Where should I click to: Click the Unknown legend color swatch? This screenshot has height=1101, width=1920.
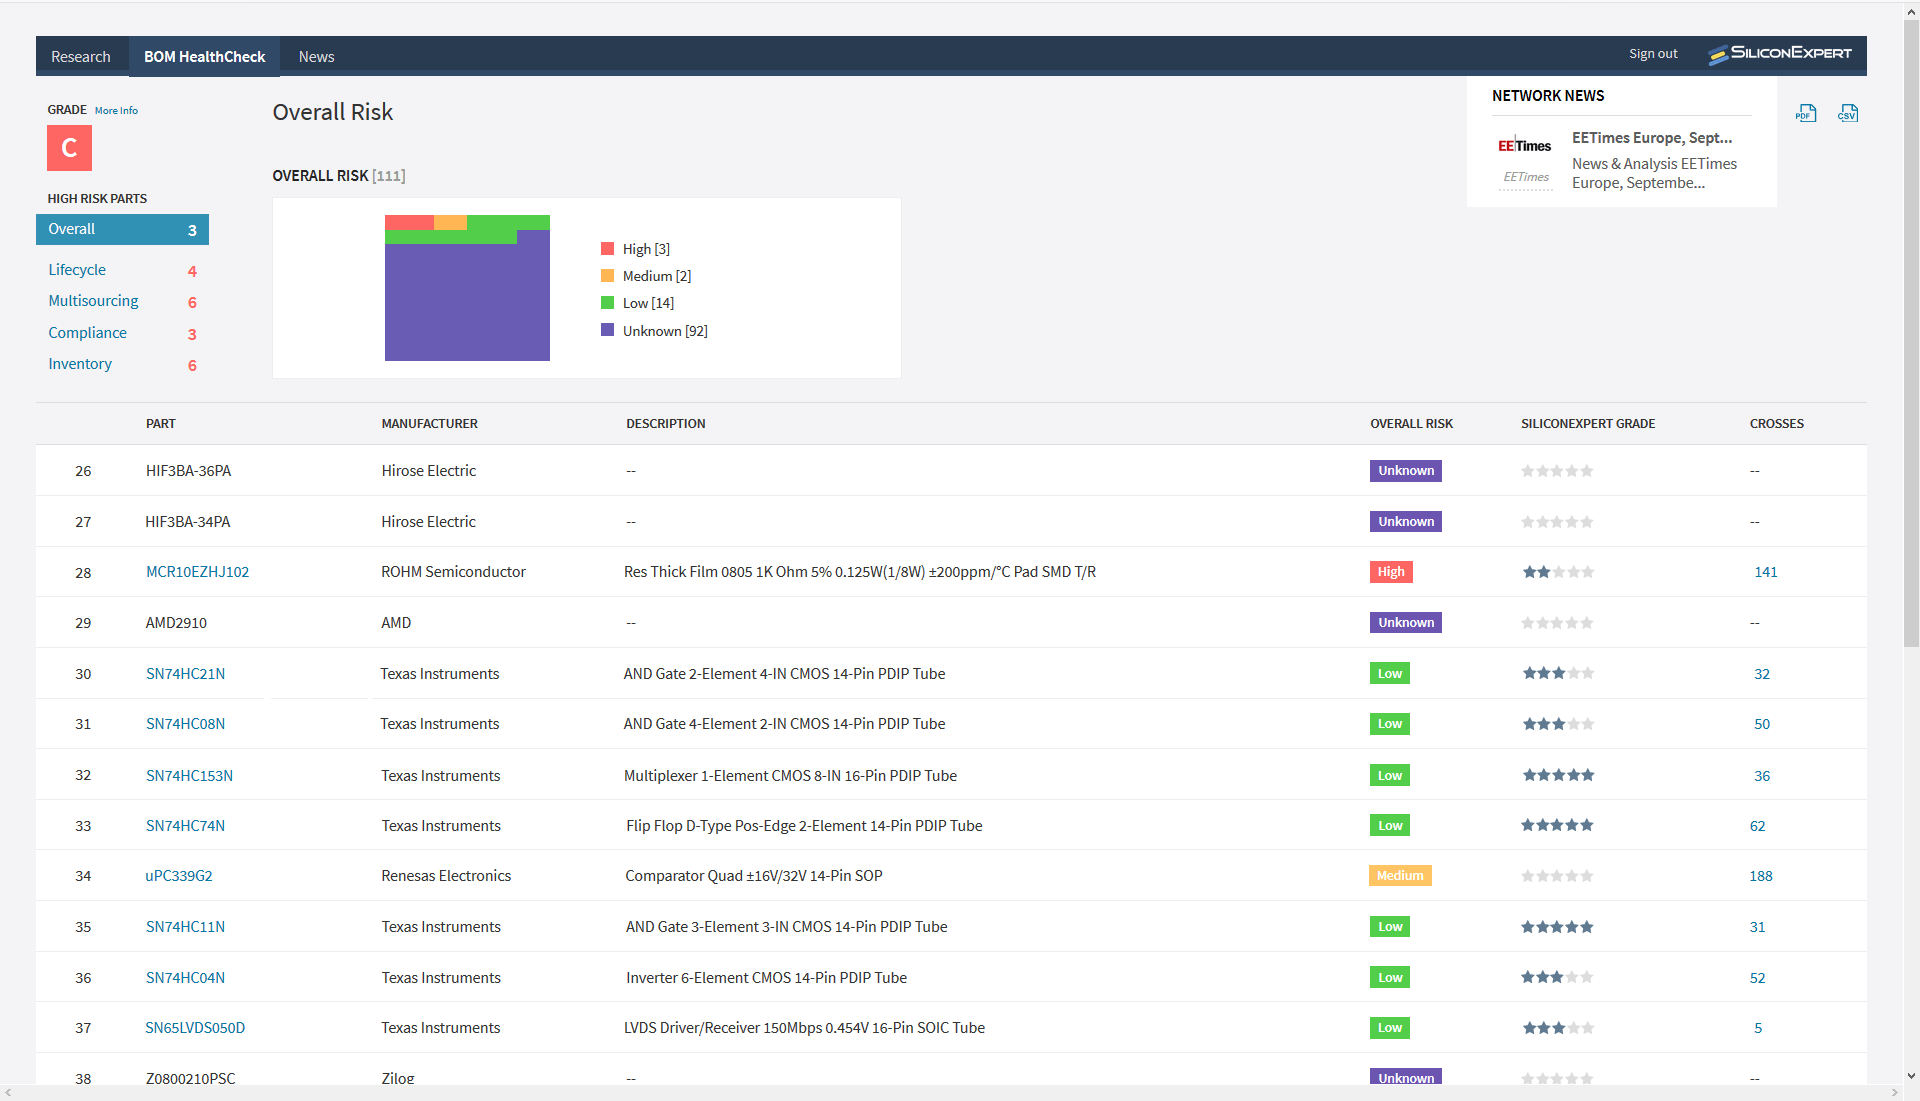pos(607,329)
